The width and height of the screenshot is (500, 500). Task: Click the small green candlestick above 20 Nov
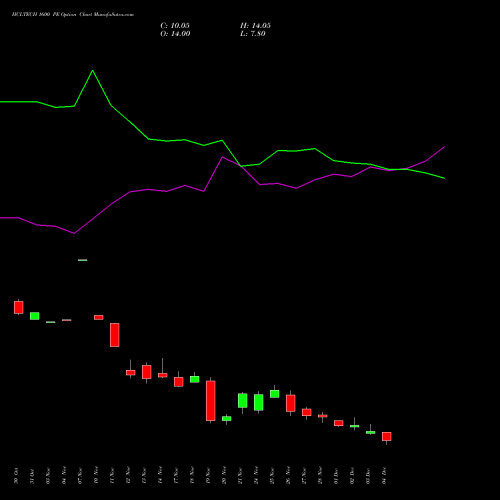[x=227, y=419]
